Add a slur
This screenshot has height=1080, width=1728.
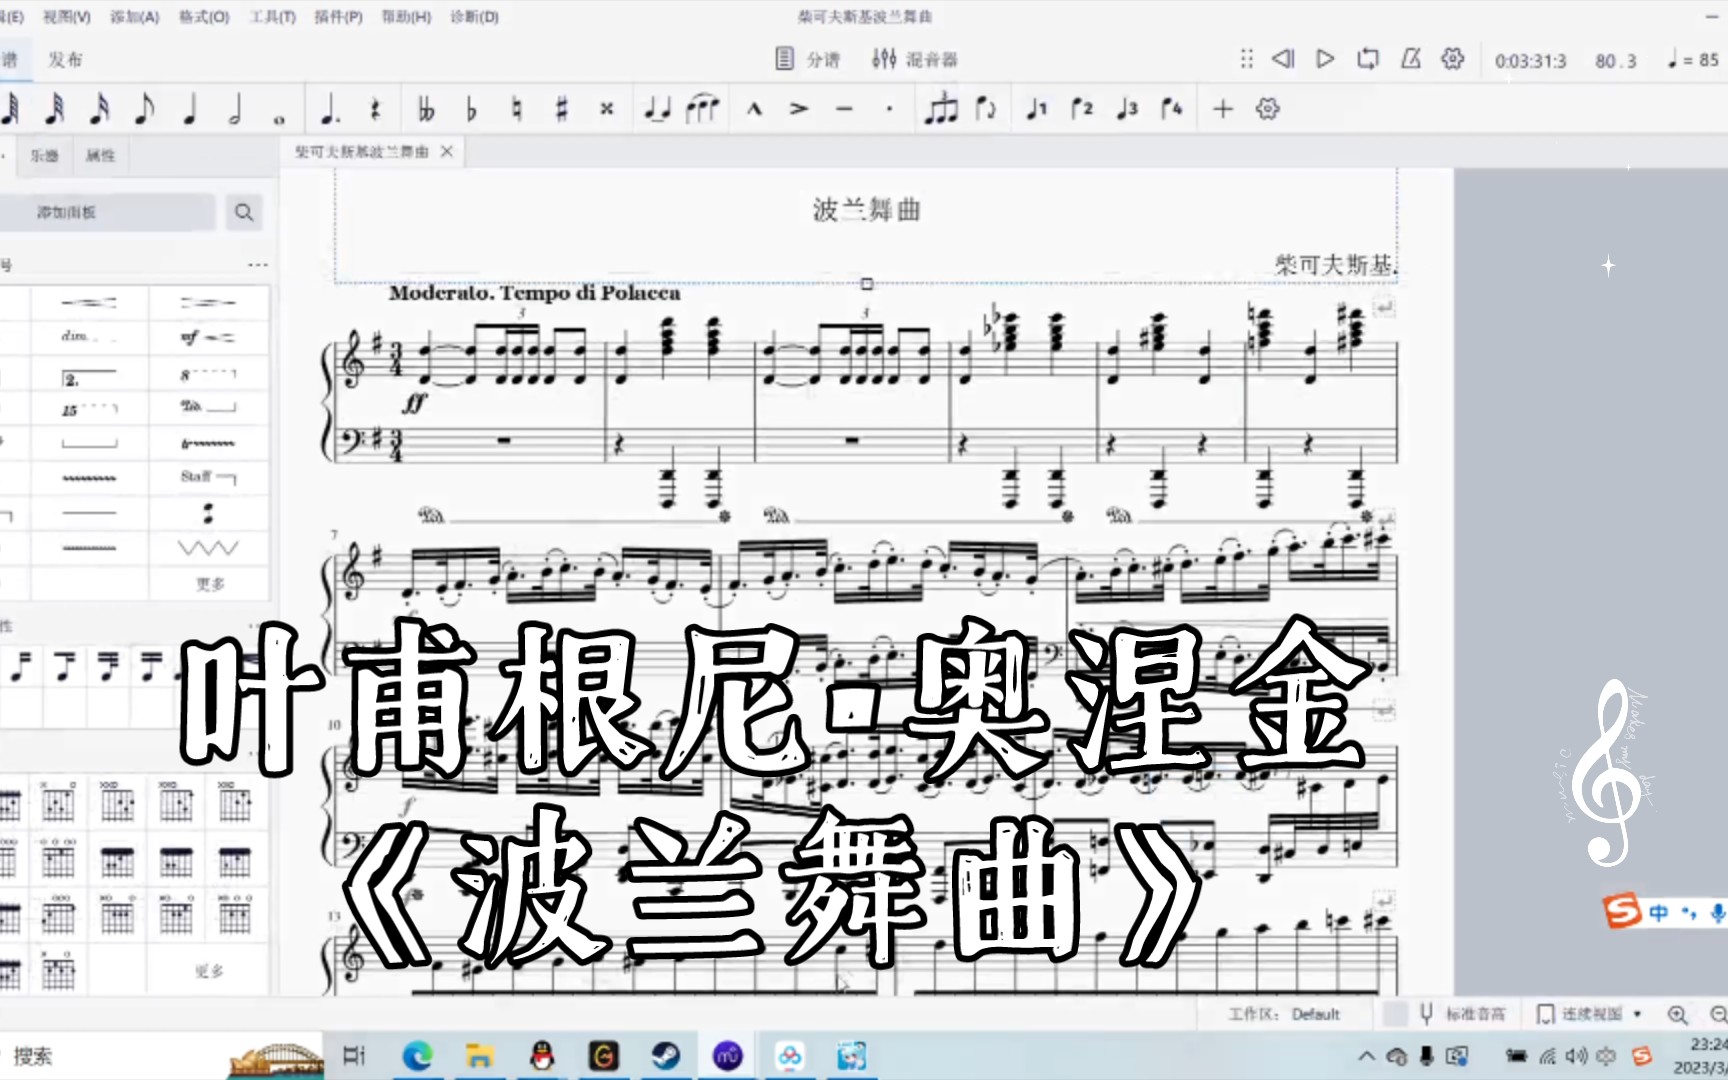[702, 108]
